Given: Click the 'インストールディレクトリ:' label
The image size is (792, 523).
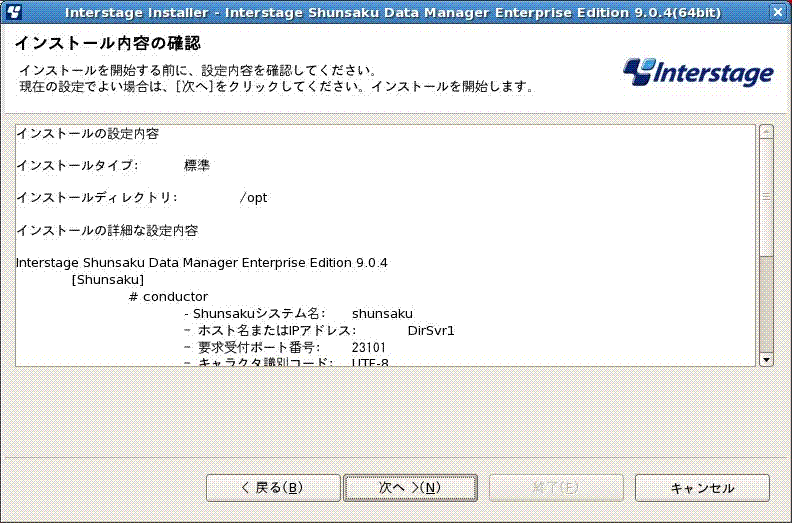Looking at the screenshot, I should pyautogui.click(x=97, y=198).
